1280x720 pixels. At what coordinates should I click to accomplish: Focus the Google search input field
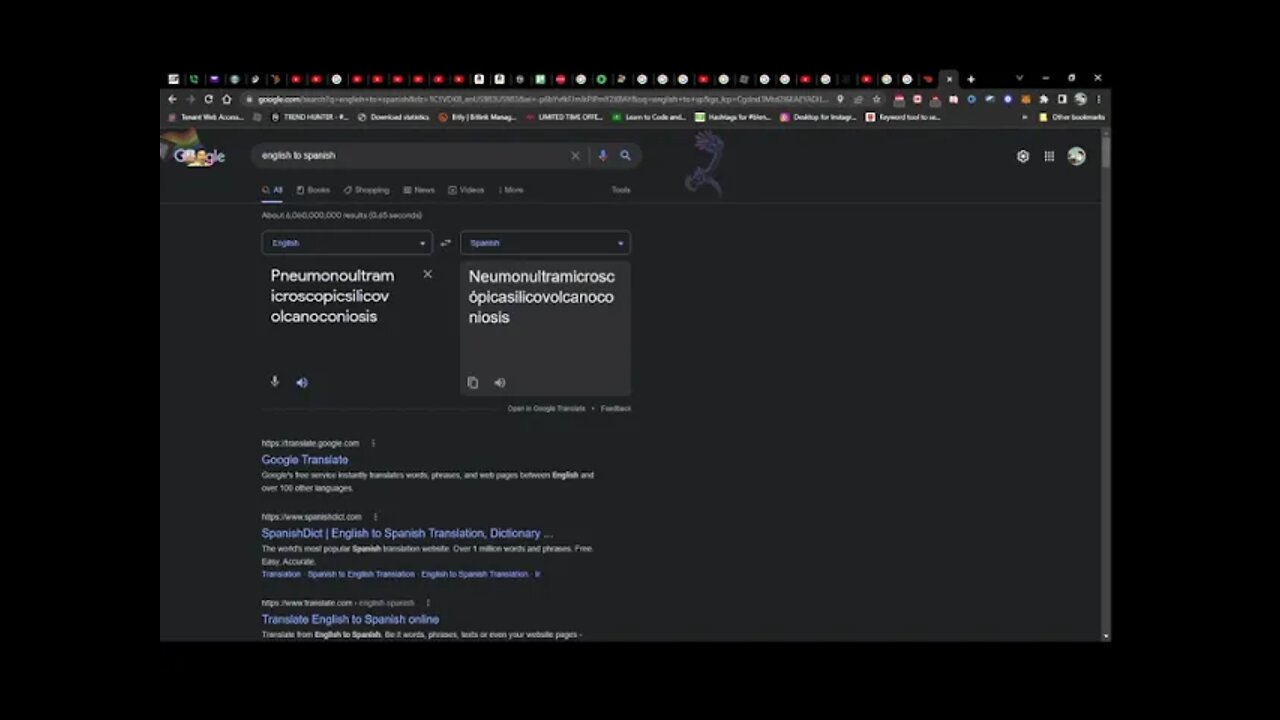pyautogui.click(x=410, y=156)
